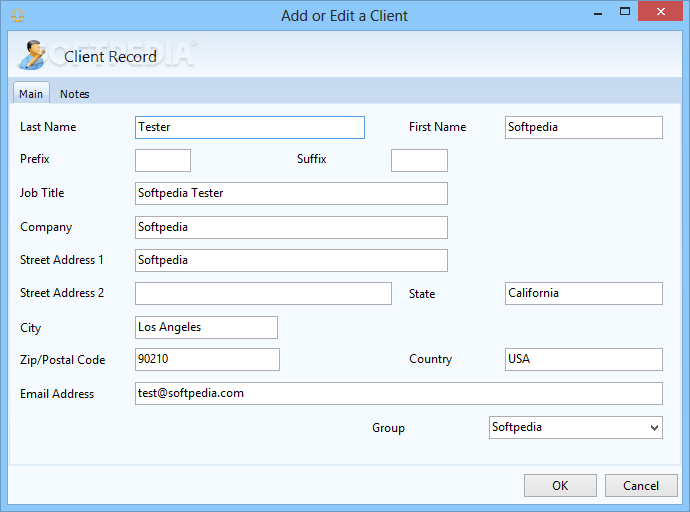
Task: Click the Group label
Action: 388,428
